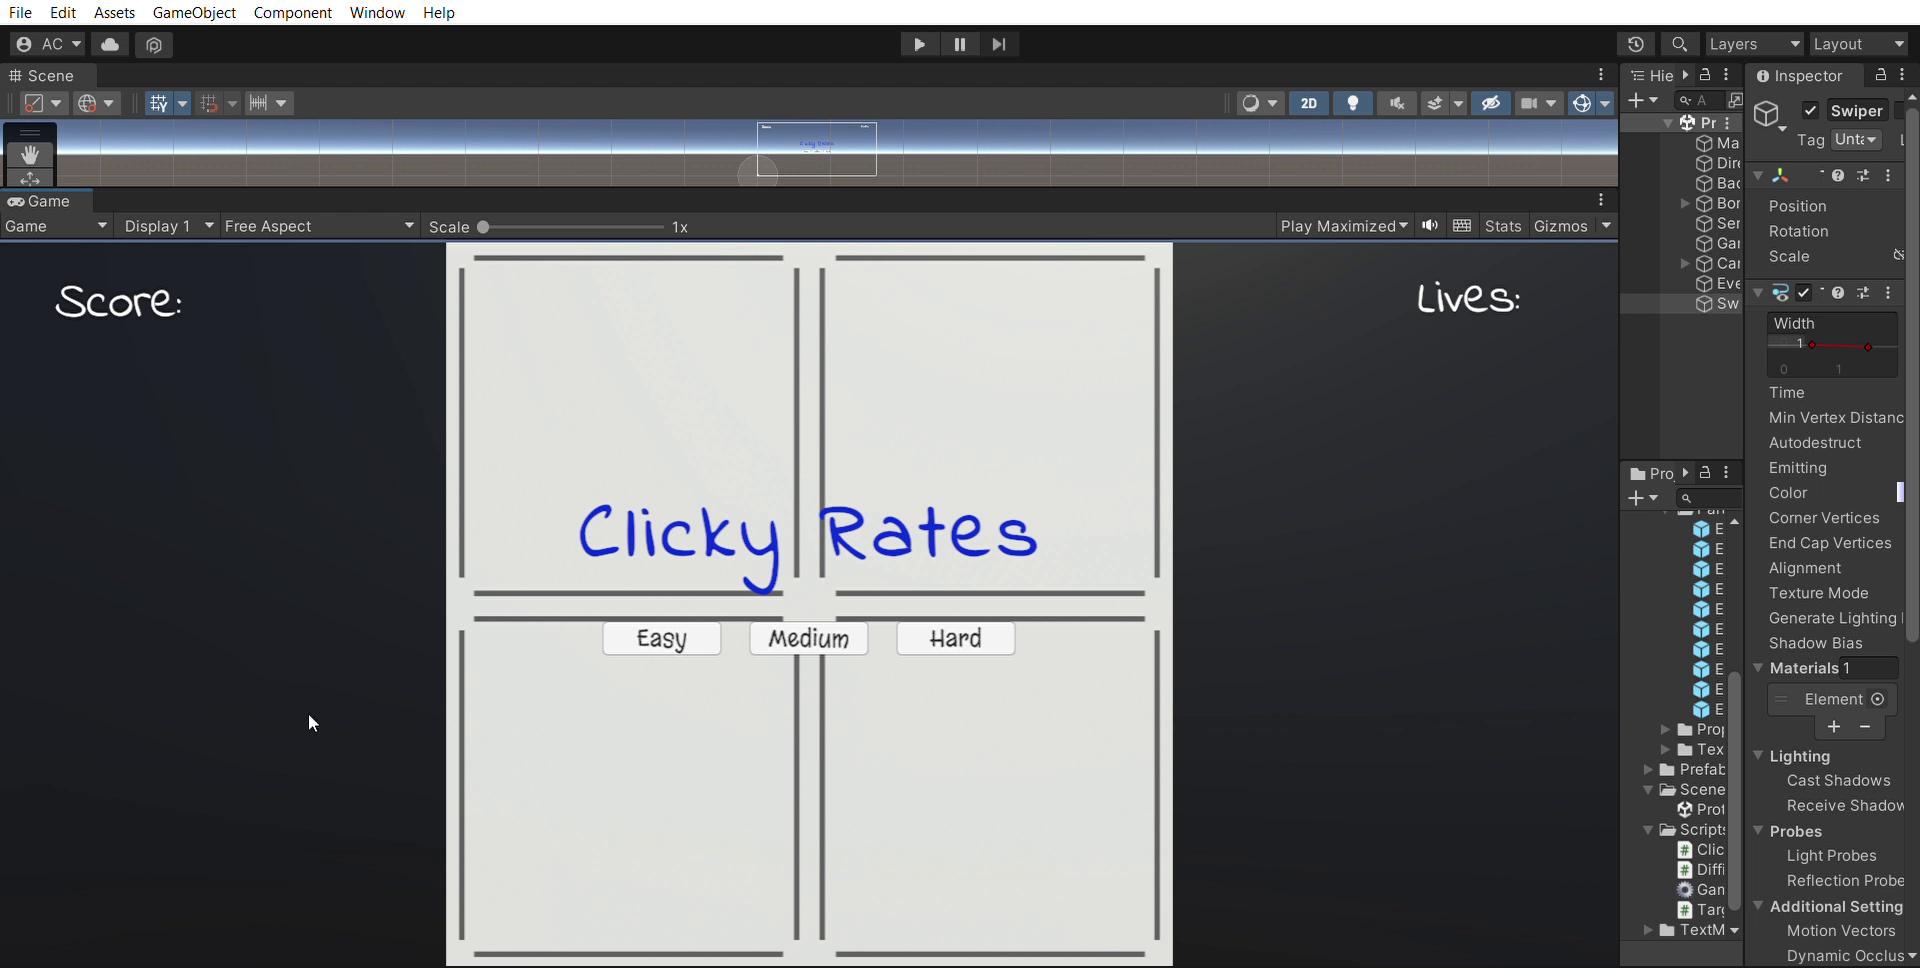The height and width of the screenshot is (968, 1920).
Task: Open the global Search magnifier
Action: tap(1680, 44)
